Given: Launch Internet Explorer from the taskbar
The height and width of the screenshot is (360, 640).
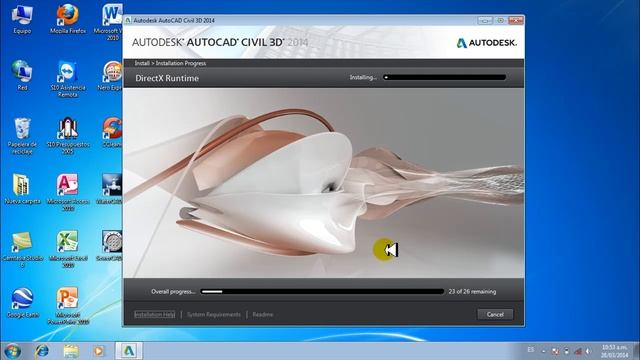Looking at the screenshot, I should tap(42, 351).
